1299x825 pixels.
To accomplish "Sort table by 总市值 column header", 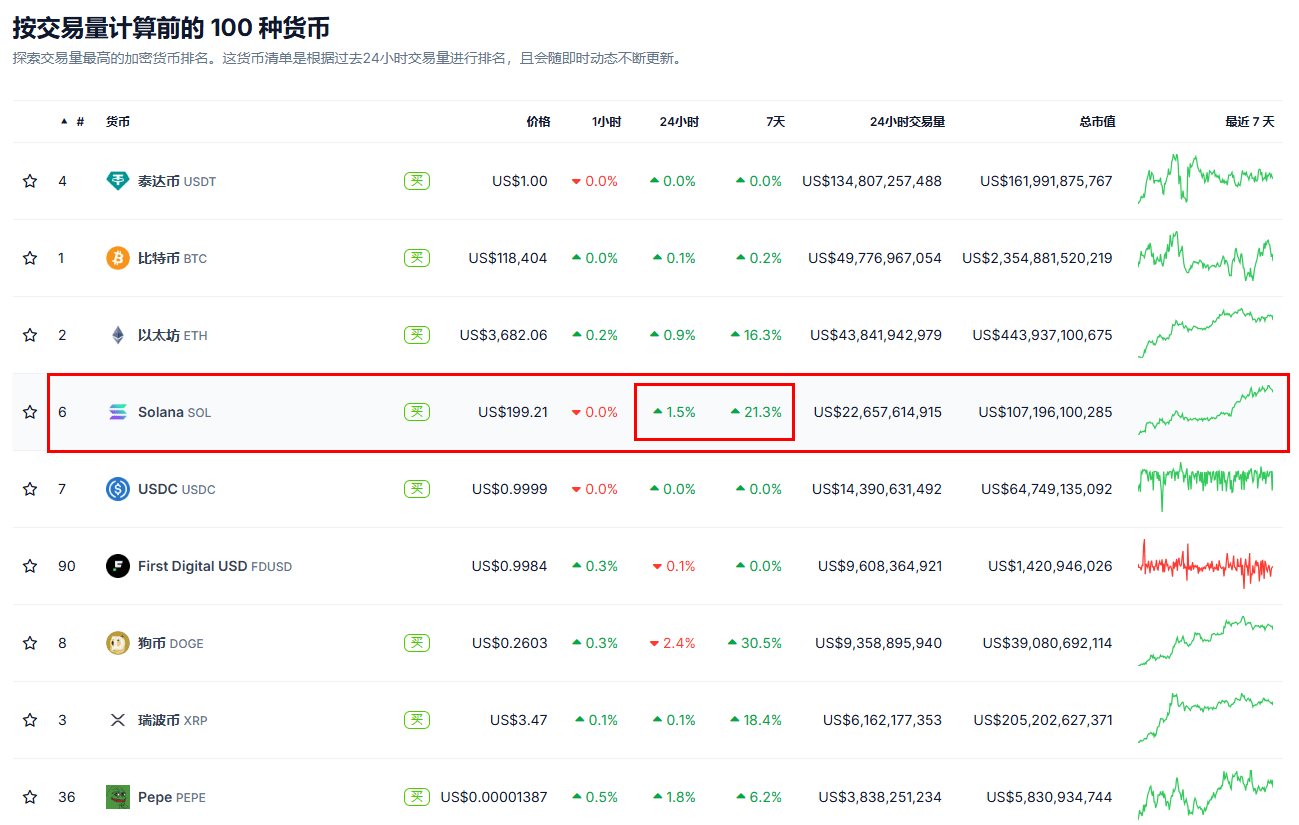I will (x=1097, y=122).
